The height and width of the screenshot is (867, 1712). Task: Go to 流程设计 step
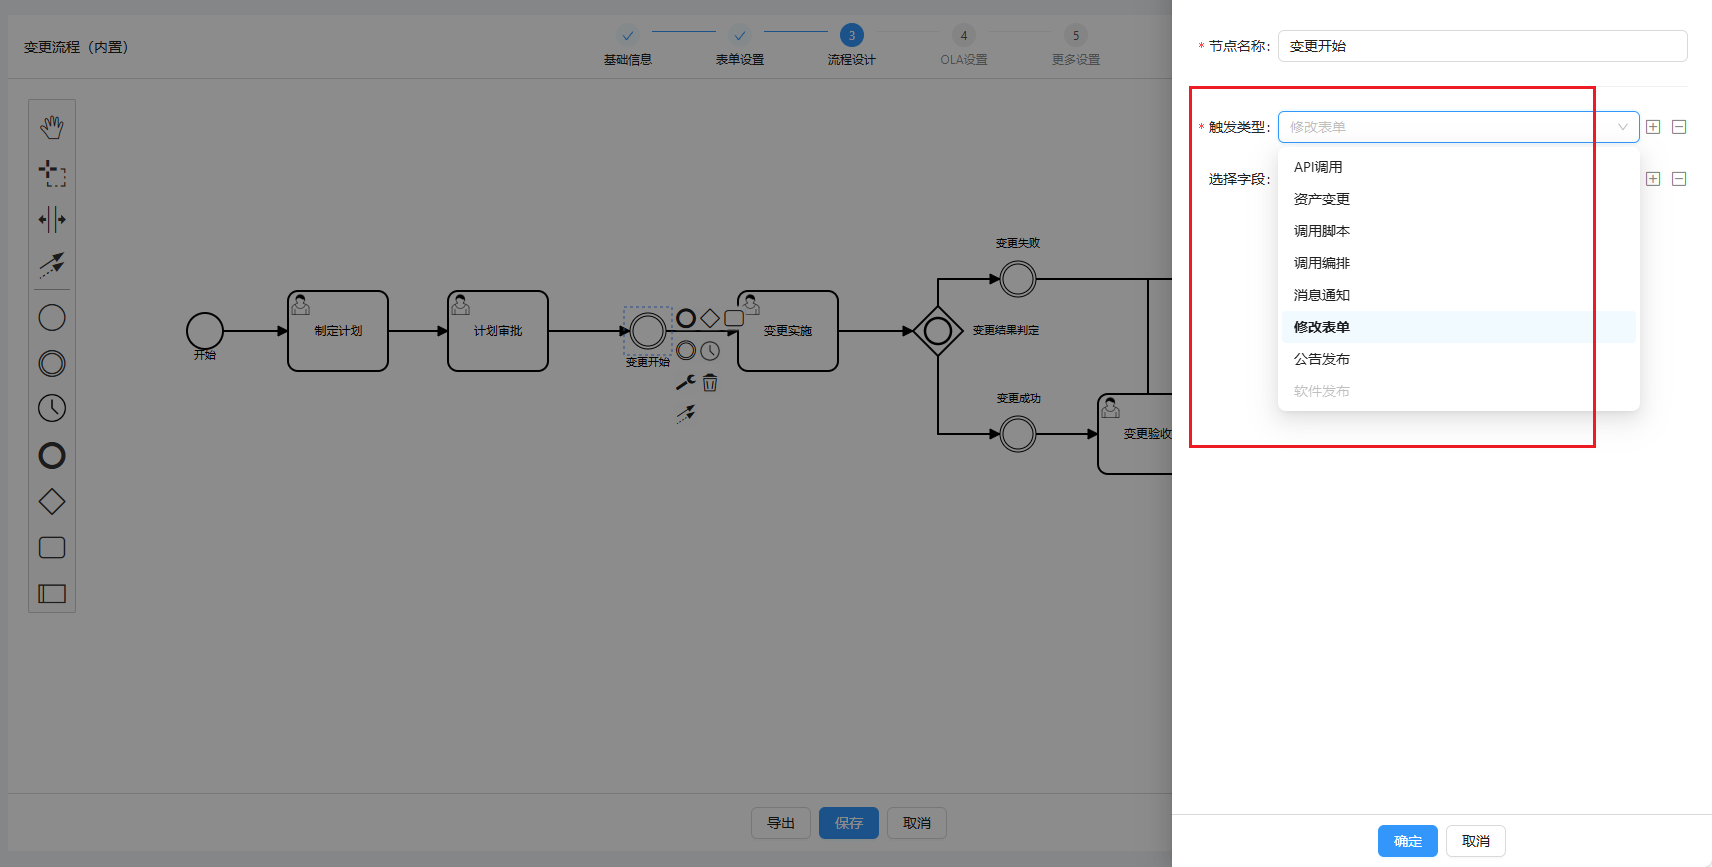click(852, 46)
